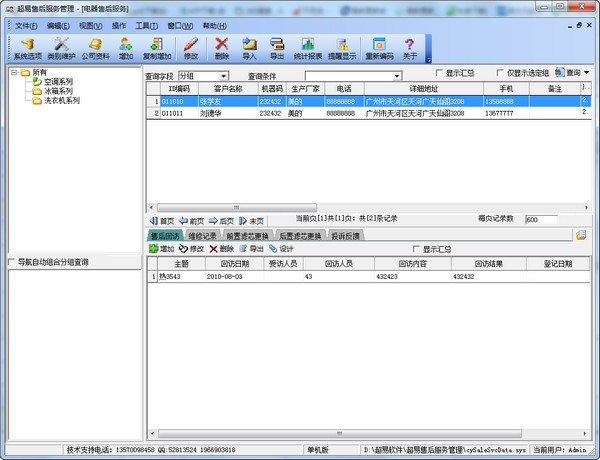Click the 重新编码 toolbar icon
The height and width of the screenshot is (460, 600).
378,48
